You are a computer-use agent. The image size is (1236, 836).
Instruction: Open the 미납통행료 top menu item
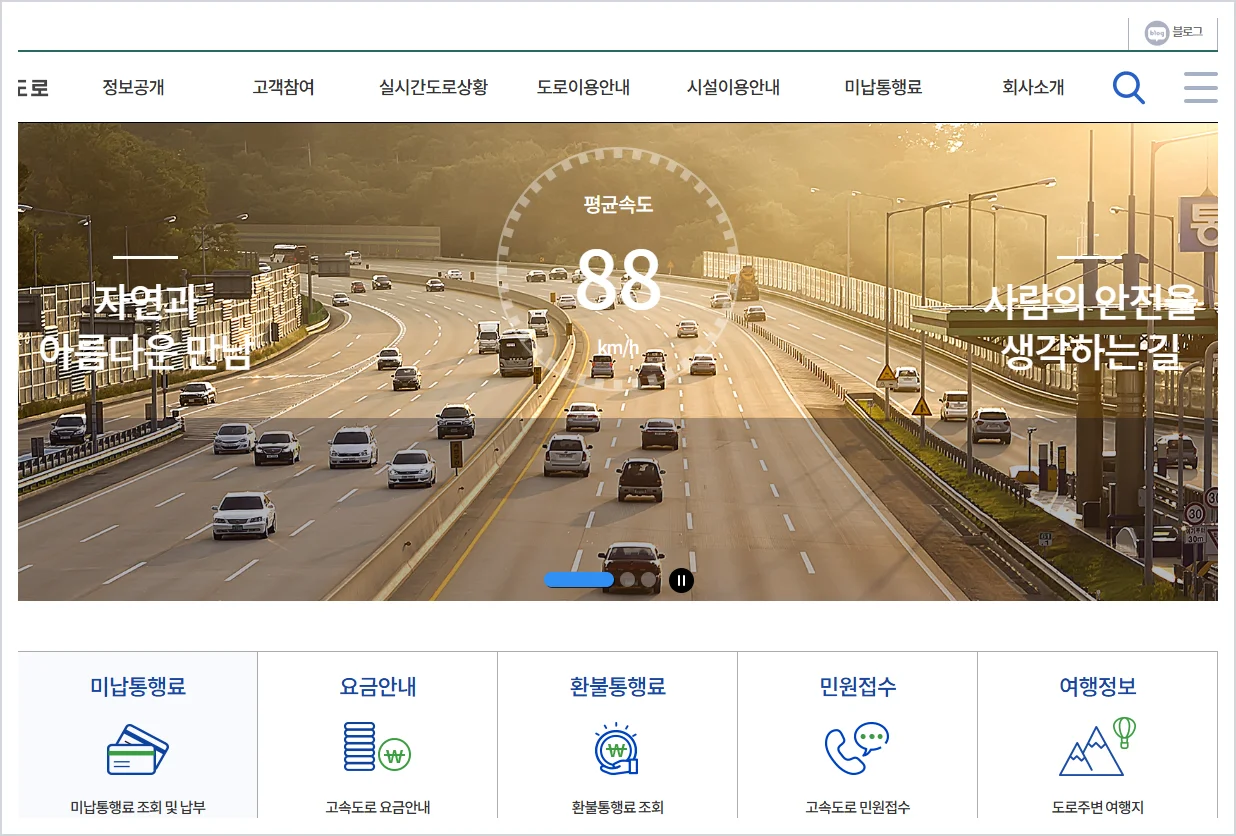pyautogui.click(x=883, y=87)
